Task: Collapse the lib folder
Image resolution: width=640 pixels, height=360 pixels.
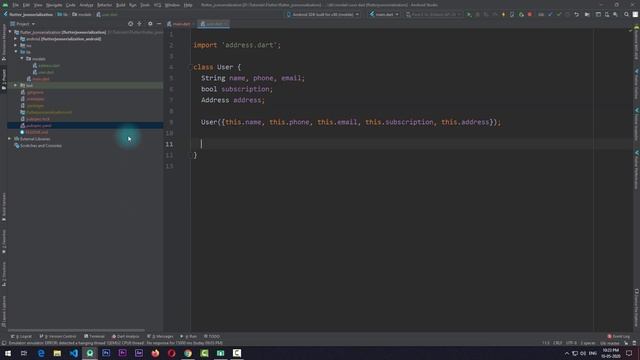Action: click(x=16, y=52)
